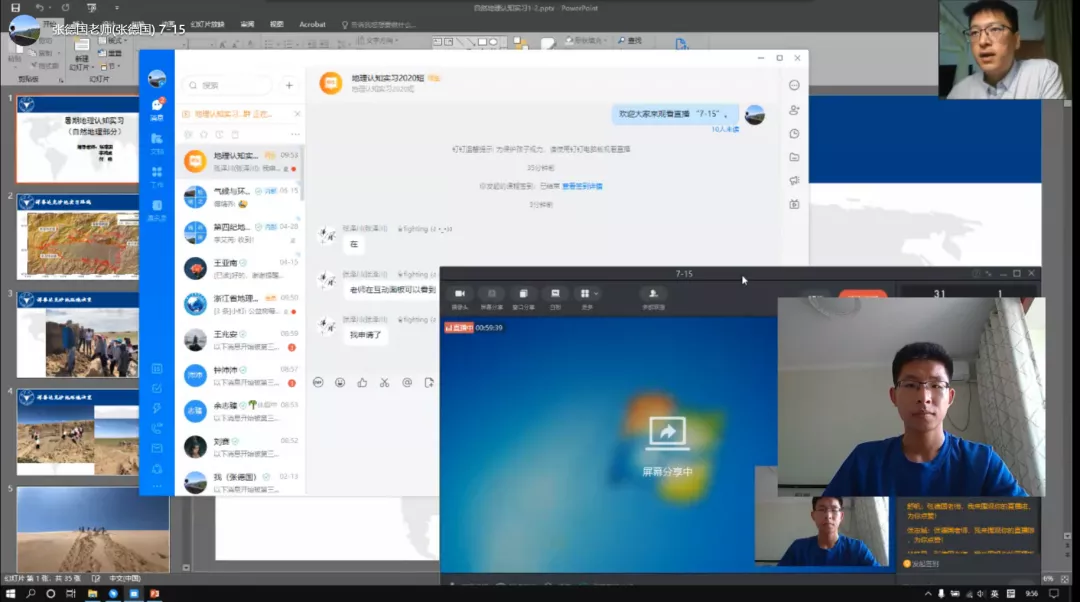Click the plus button beside the search box
The height and width of the screenshot is (602, 1080).
(288, 86)
